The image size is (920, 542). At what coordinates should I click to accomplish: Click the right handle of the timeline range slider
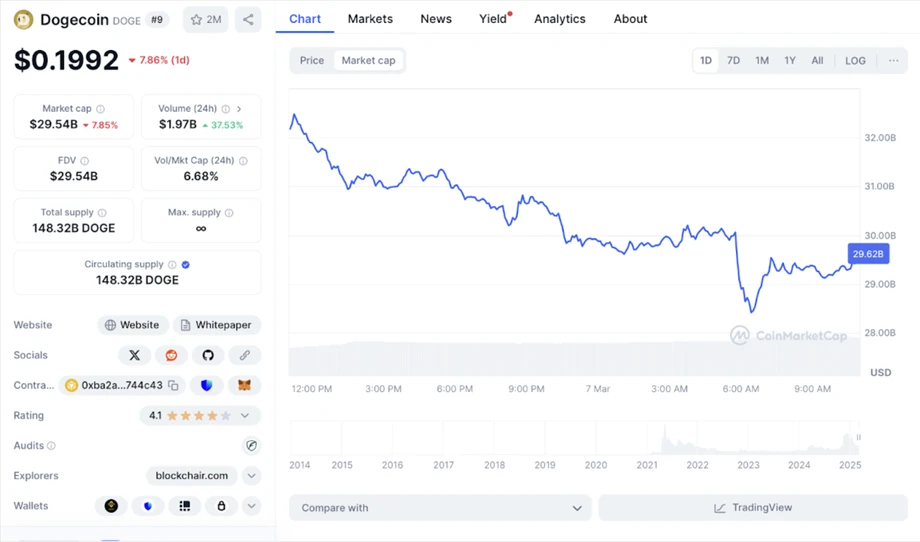tap(857, 438)
